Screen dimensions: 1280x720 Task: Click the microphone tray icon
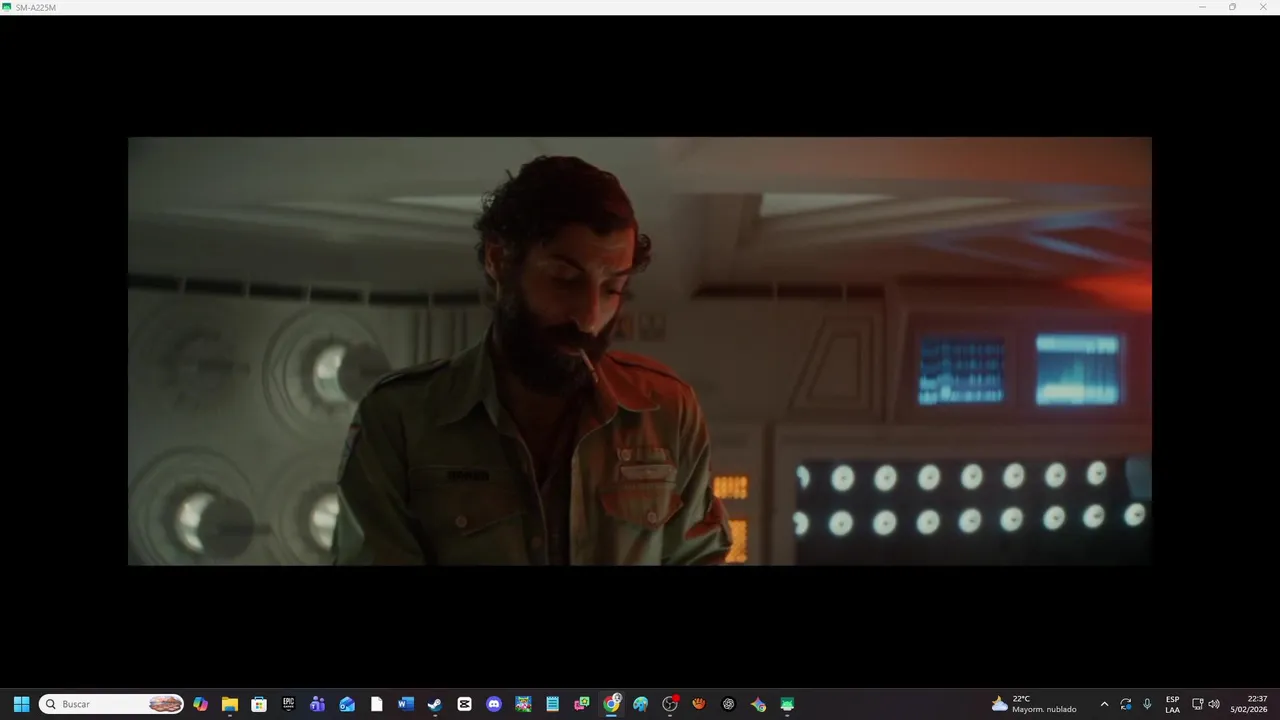click(1147, 704)
